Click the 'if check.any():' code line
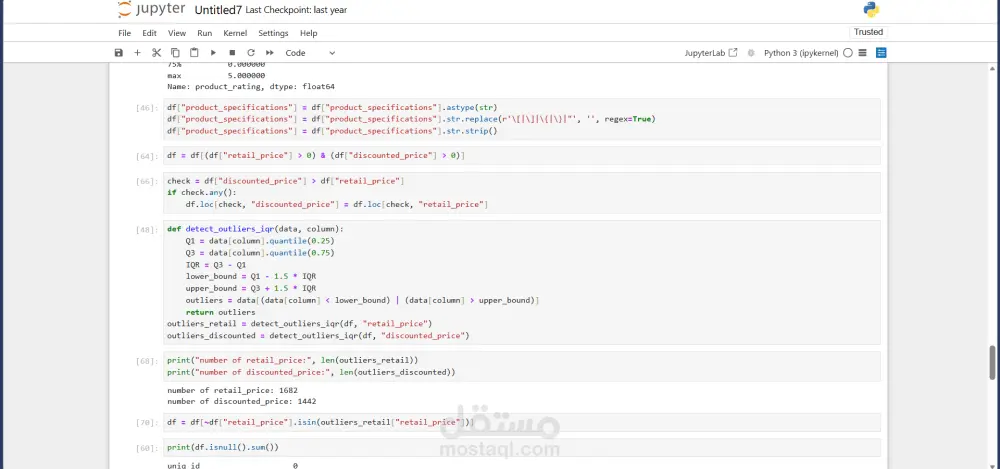The height and width of the screenshot is (469, 1000). tap(202, 193)
